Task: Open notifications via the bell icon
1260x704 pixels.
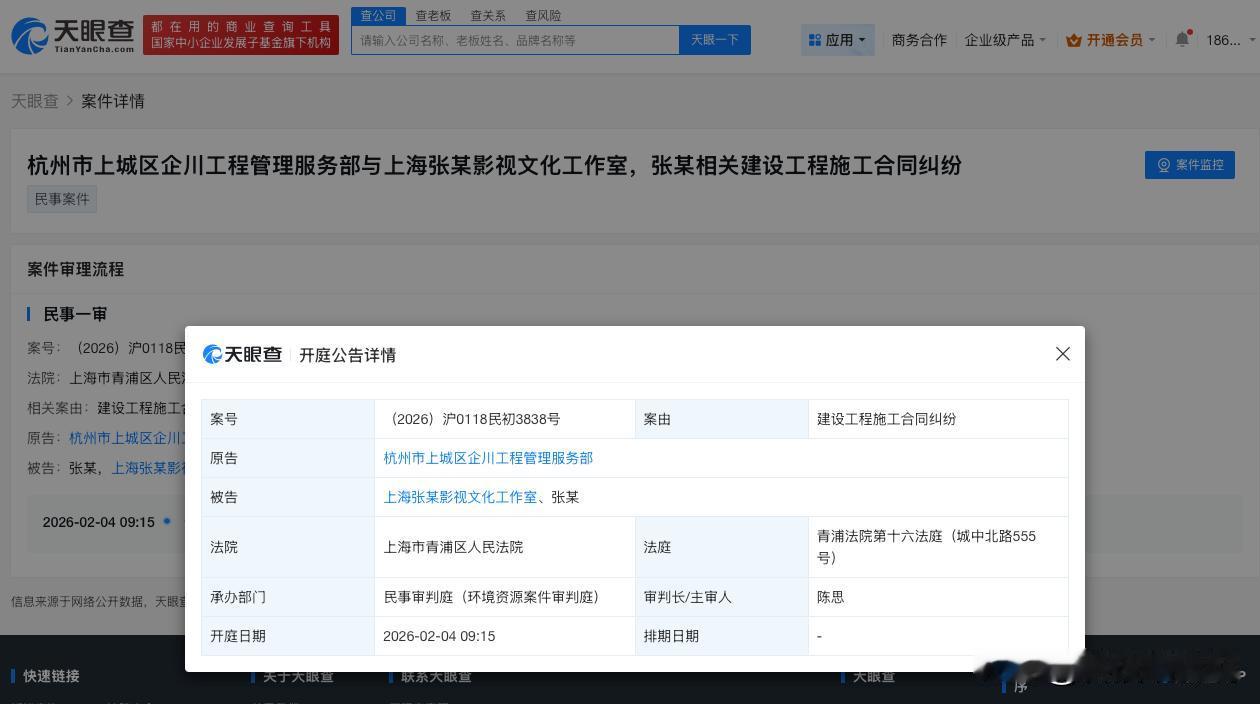Action: click(1182, 39)
